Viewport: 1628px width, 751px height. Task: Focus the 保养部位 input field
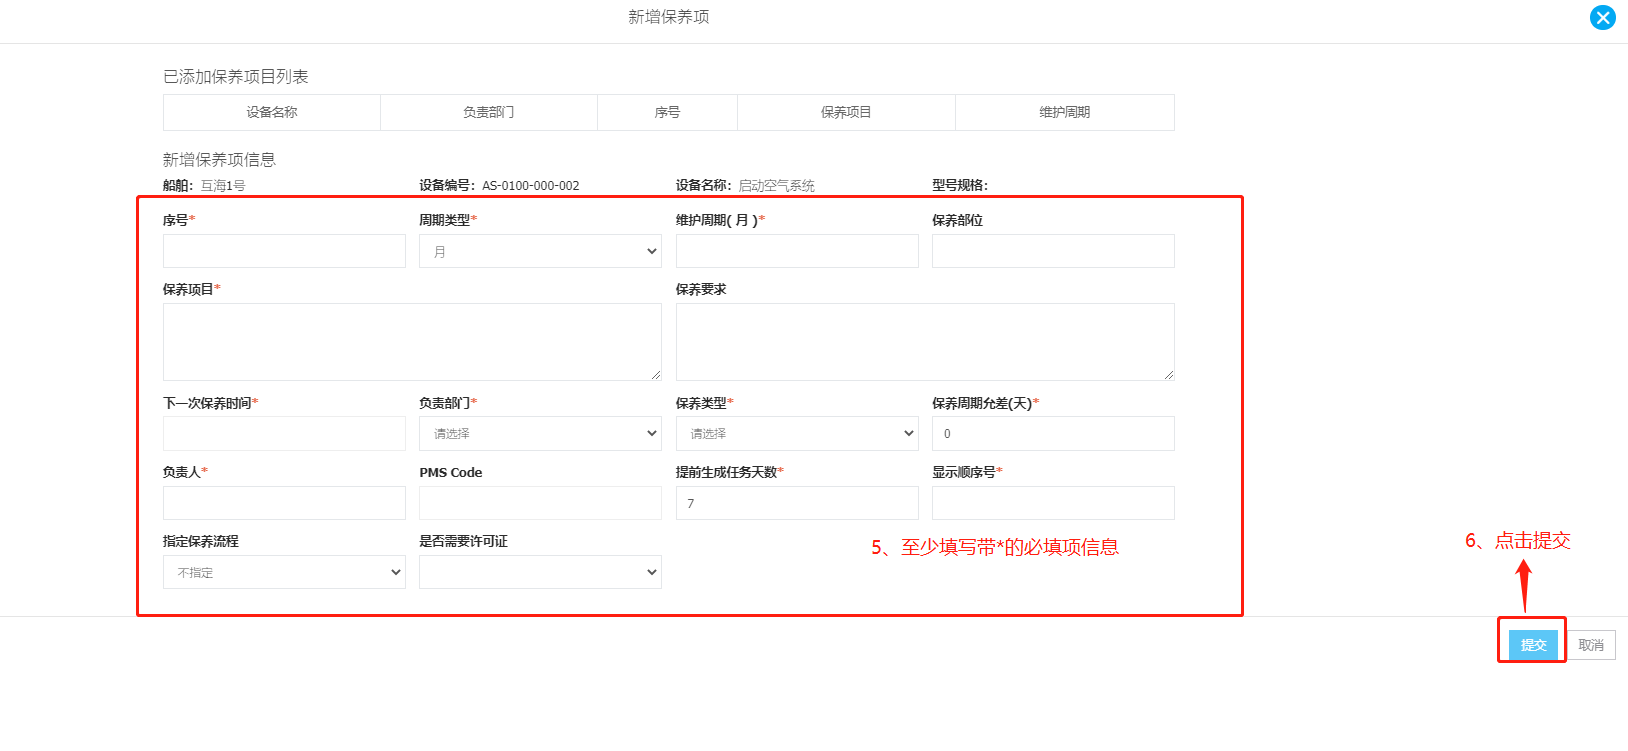[1053, 251]
